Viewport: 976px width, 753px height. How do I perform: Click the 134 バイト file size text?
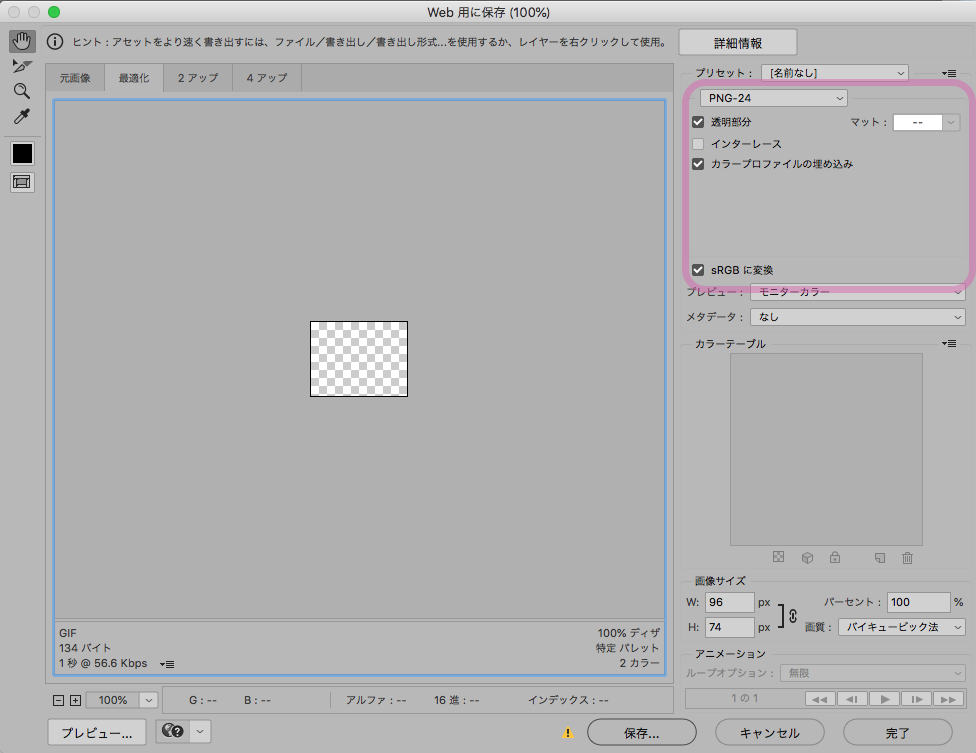(x=85, y=648)
